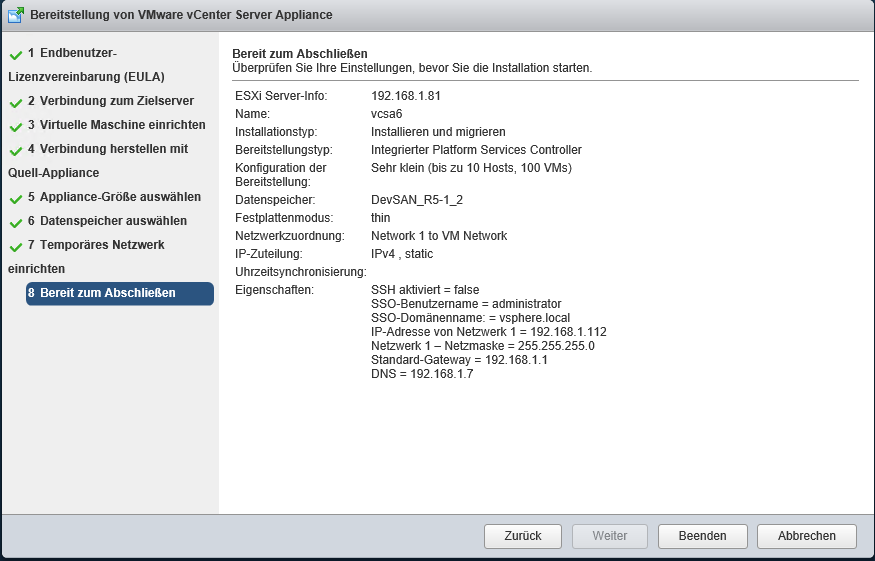This screenshot has height=561, width=875.
Task: Click green checkmark beside Temporäres Netzwerk einrichten
Action: click(16, 247)
